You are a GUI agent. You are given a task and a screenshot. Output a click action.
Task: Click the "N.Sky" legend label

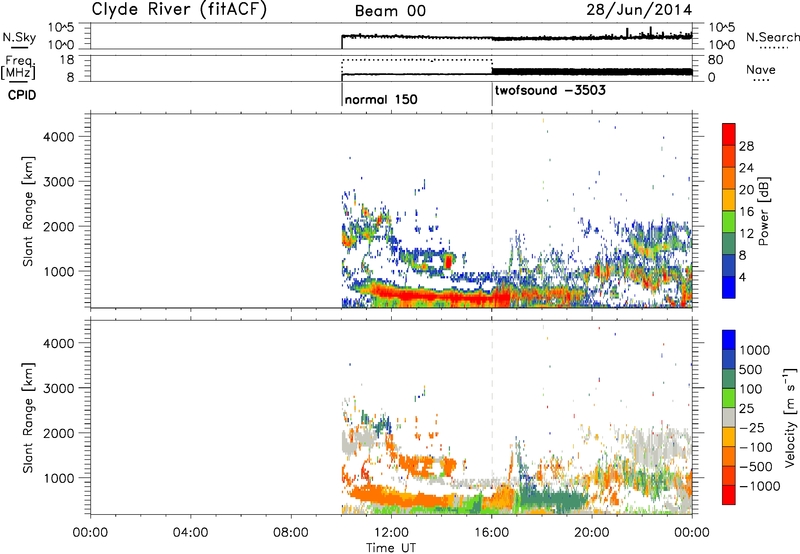pos(19,37)
